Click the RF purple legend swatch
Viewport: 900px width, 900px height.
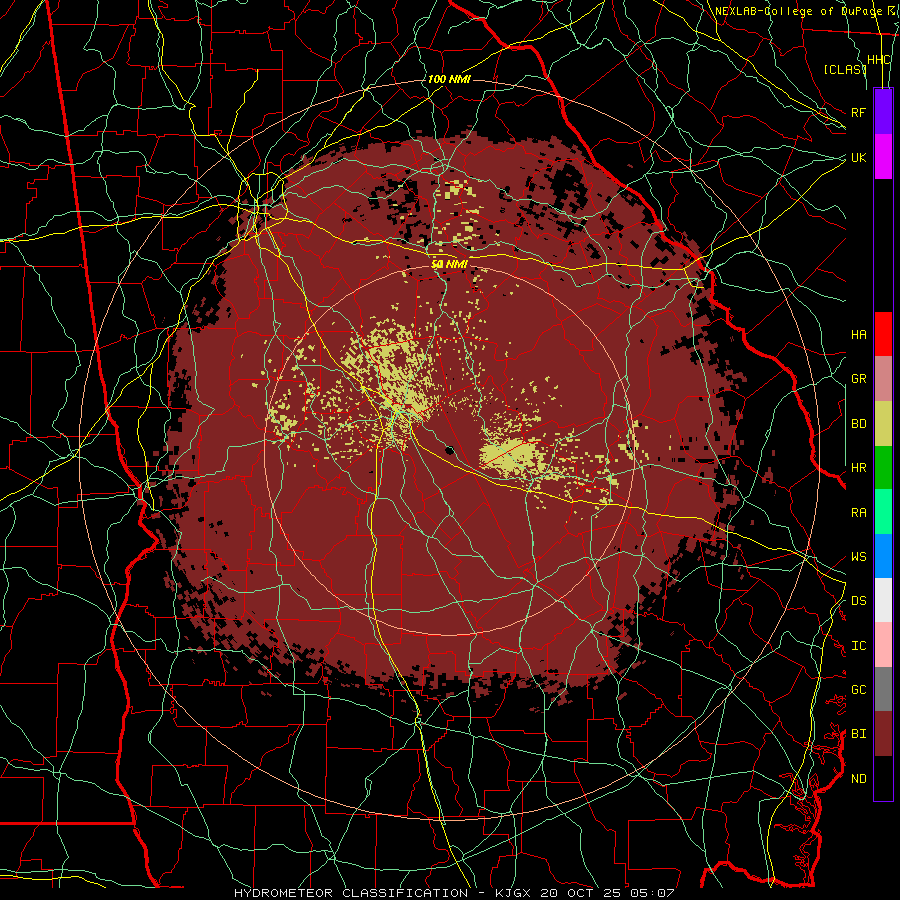coord(883,112)
